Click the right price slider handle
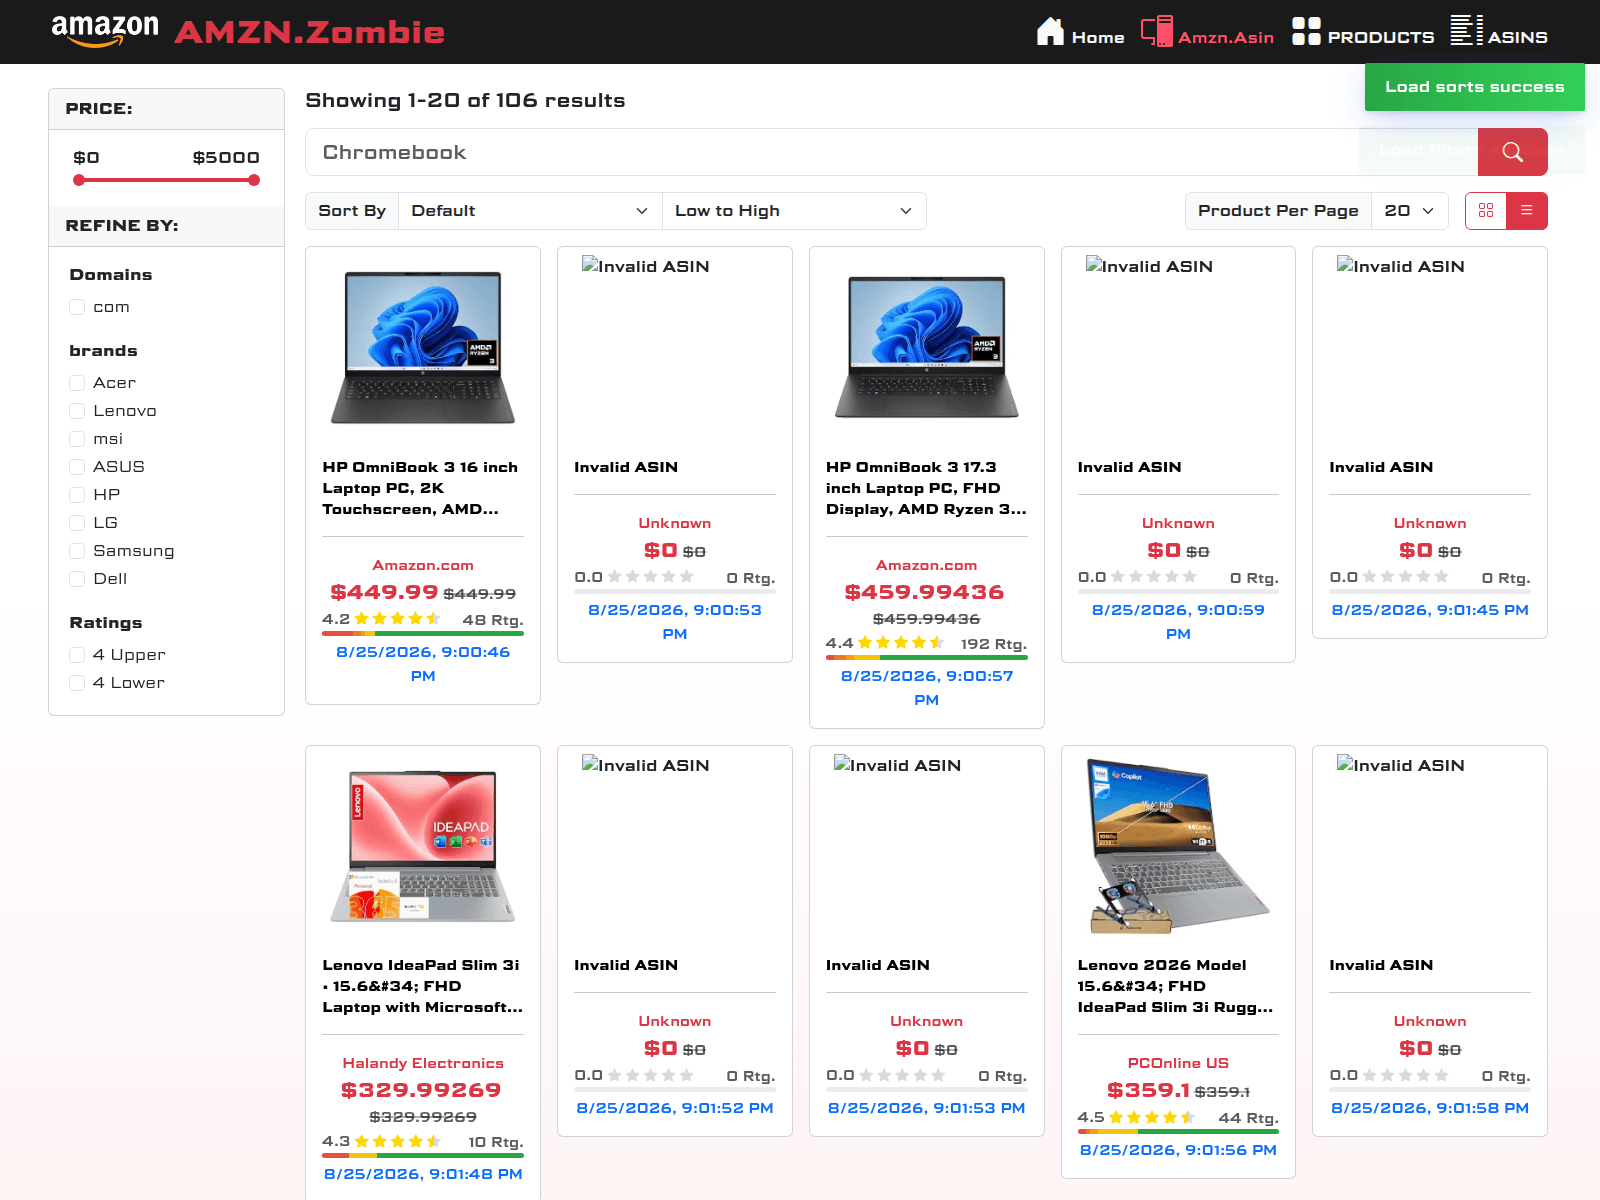Viewport: 1600px width, 1200px height. tap(254, 180)
